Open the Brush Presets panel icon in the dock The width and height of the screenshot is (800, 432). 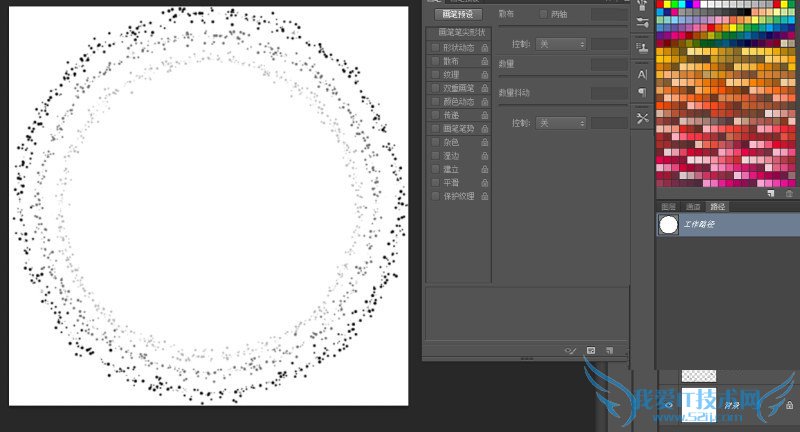[642, 22]
